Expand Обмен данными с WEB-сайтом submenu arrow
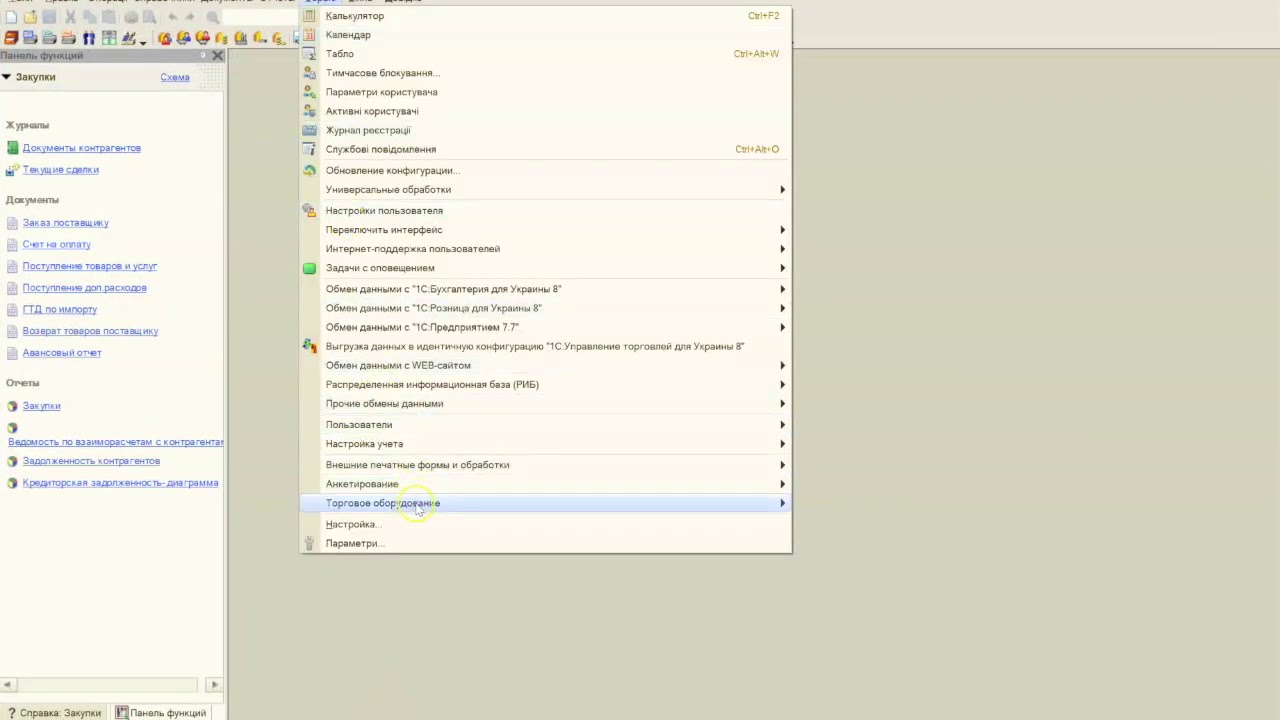 (782, 365)
